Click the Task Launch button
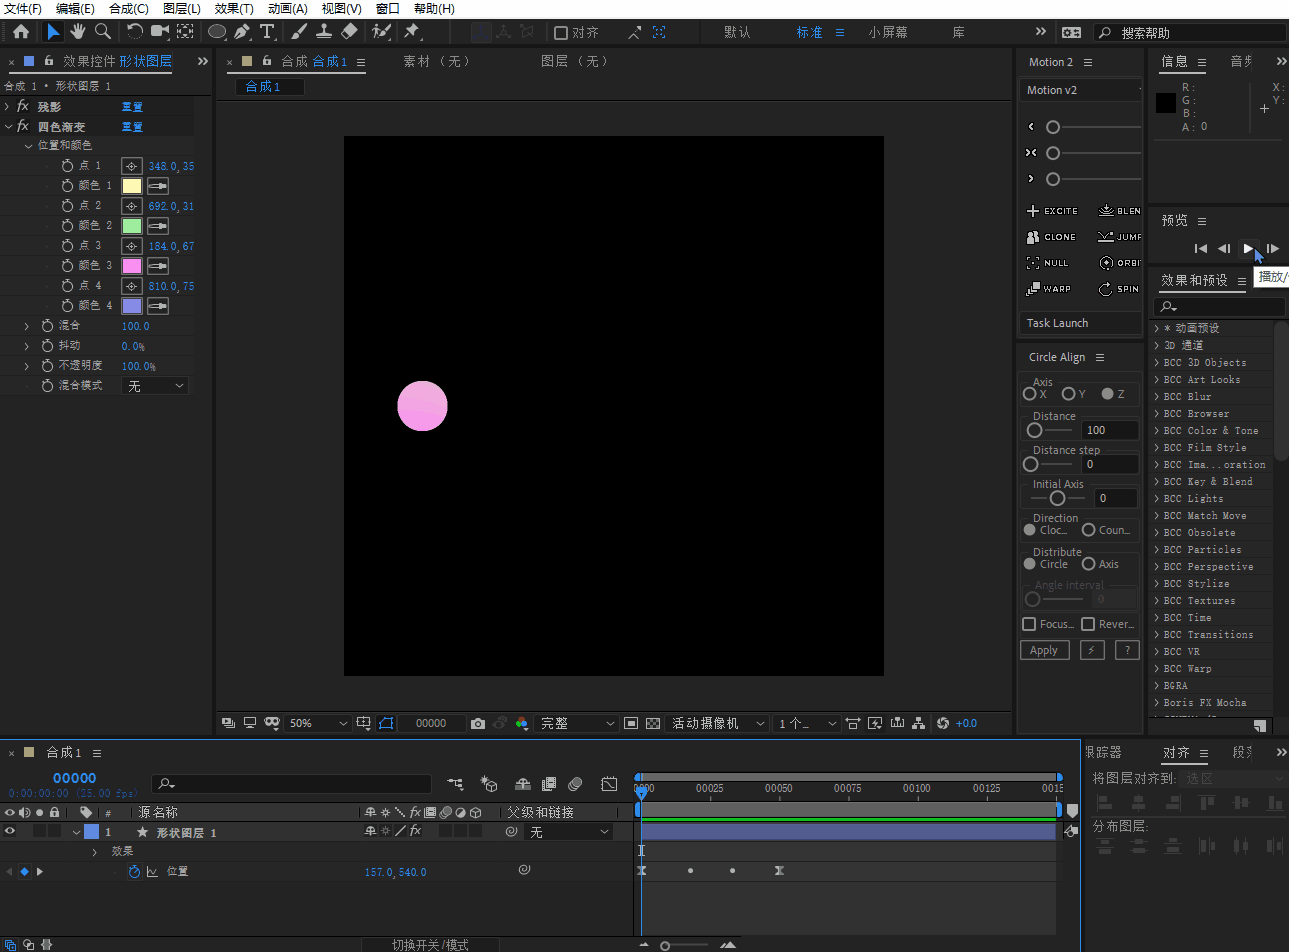1289x952 pixels. (x=1080, y=323)
